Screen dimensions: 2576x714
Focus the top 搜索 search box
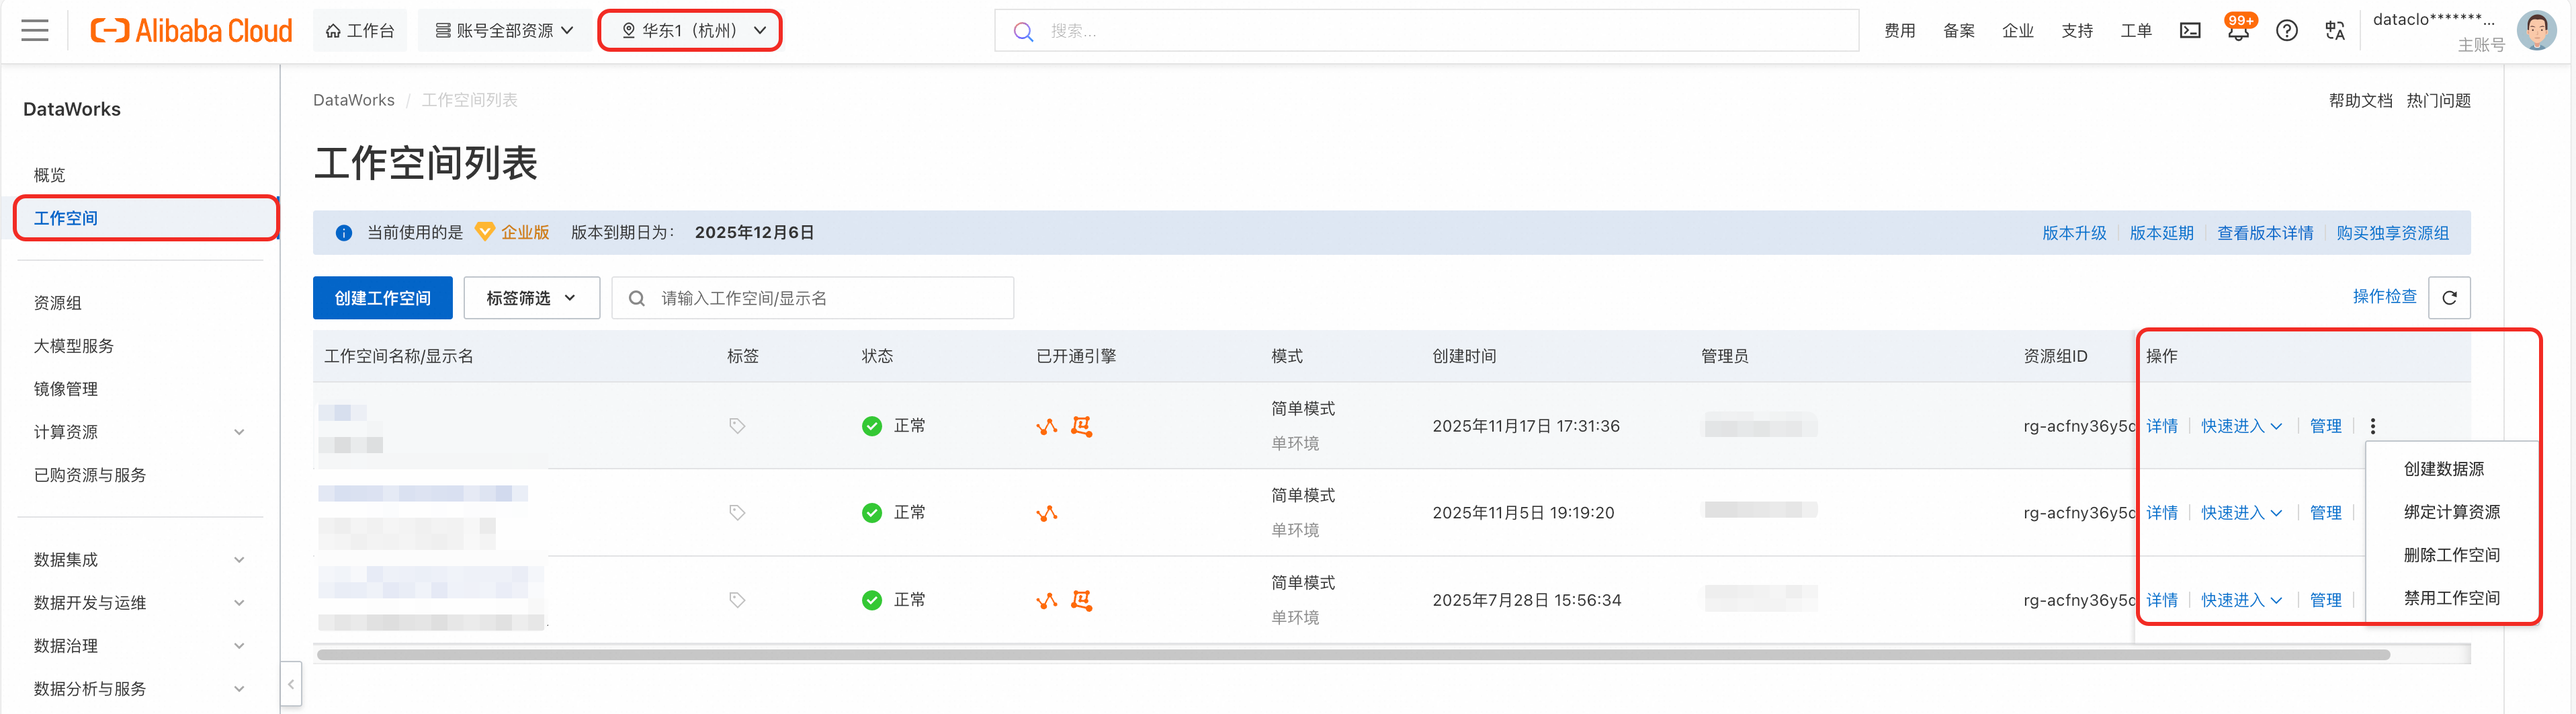pos(1426,31)
